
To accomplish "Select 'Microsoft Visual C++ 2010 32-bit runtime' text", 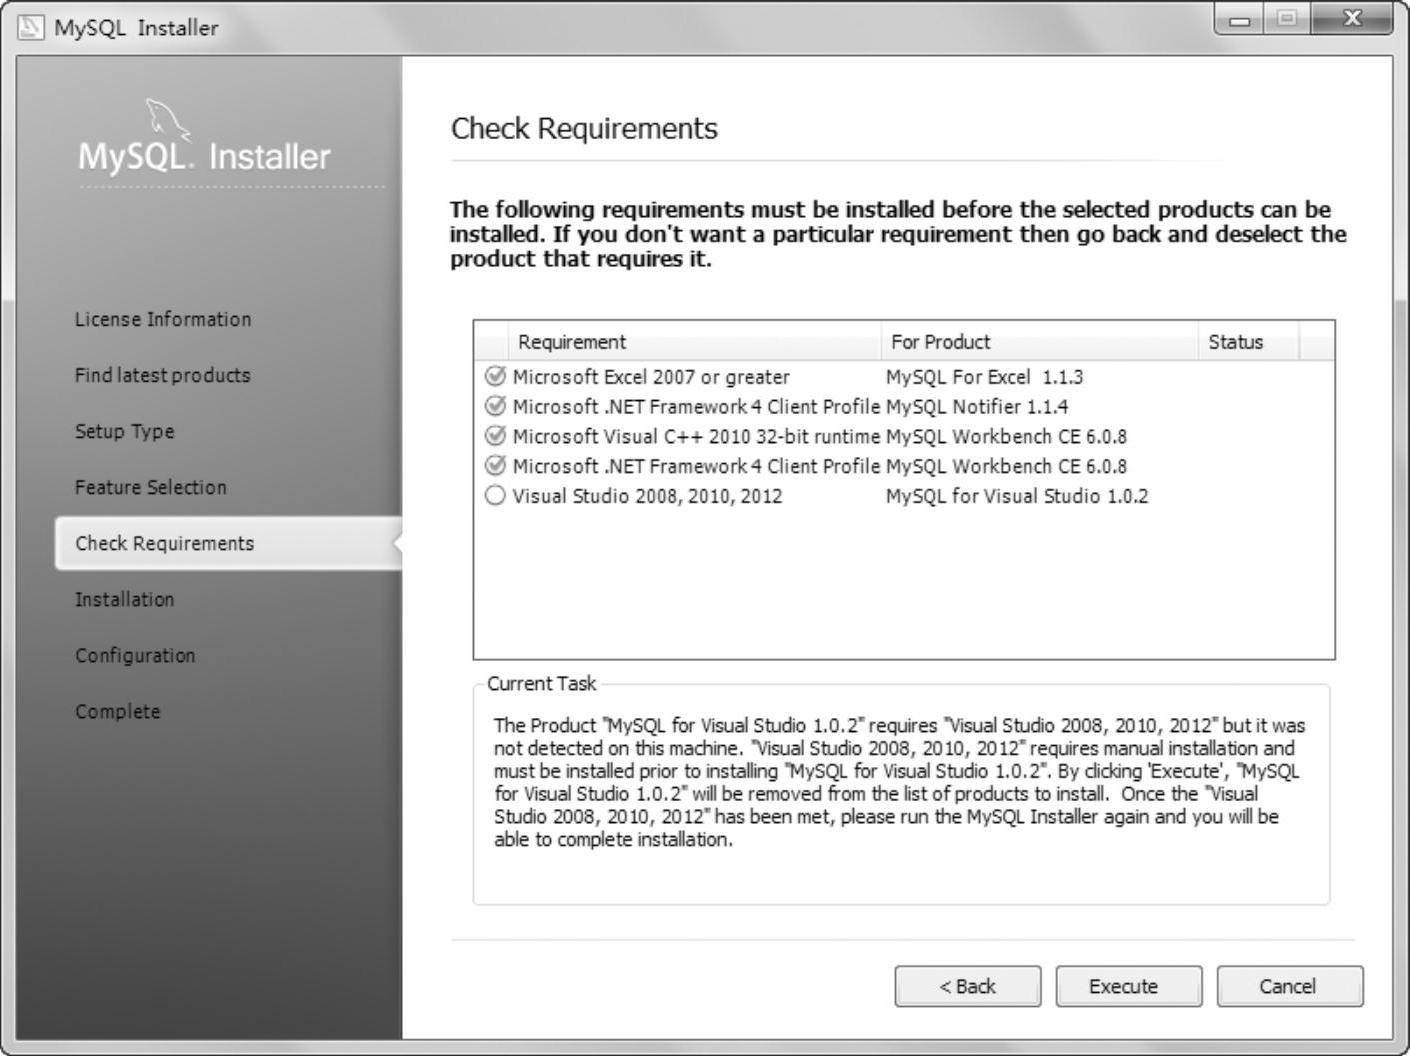I will click(x=696, y=437).
